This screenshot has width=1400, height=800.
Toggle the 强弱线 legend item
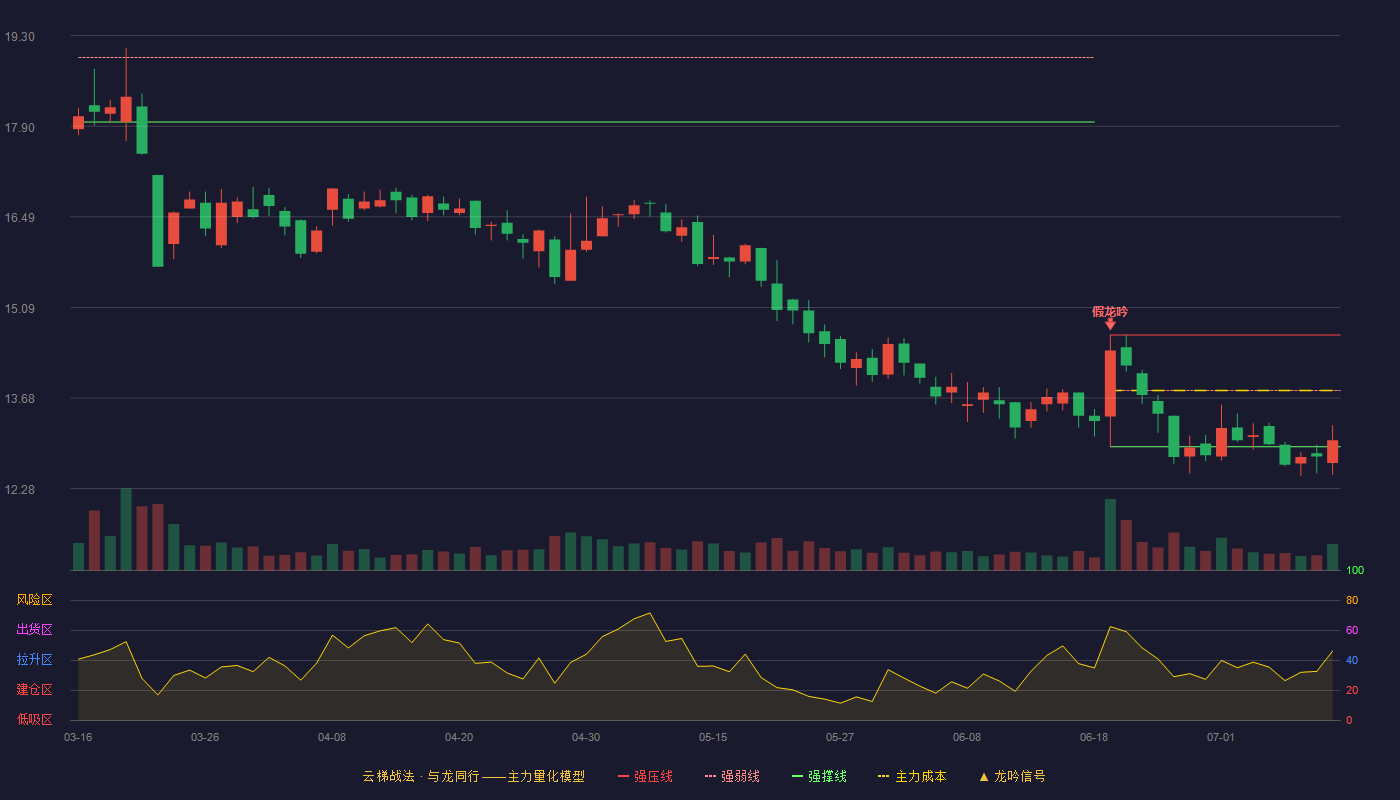(732, 776)
